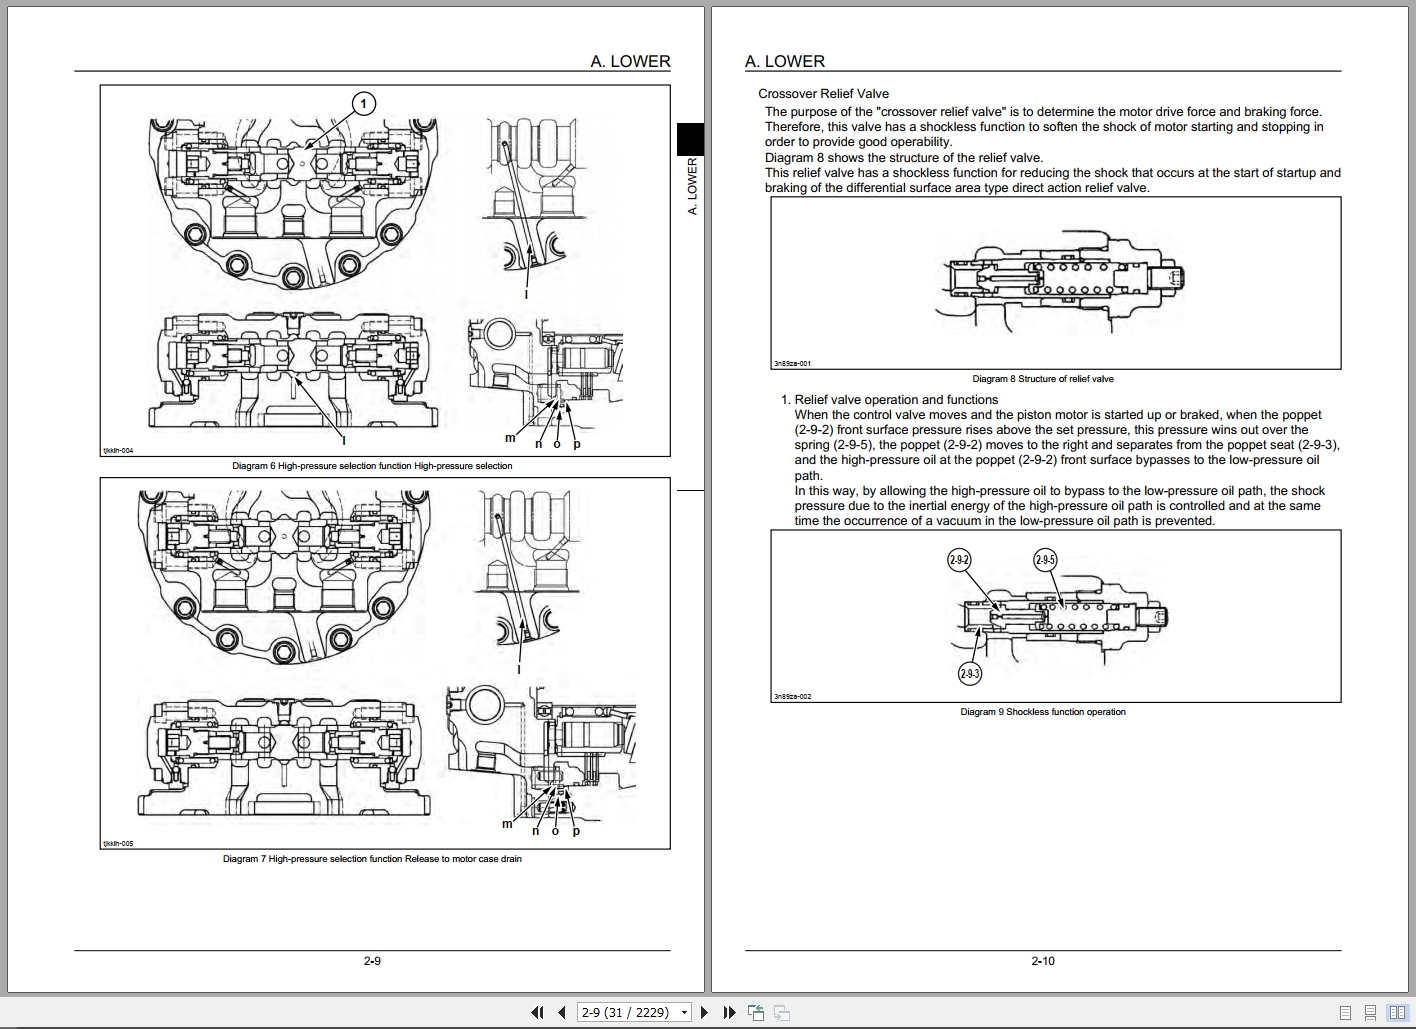Click the 2-9-3 callout in Diagram 9

(x=970, y=673)
